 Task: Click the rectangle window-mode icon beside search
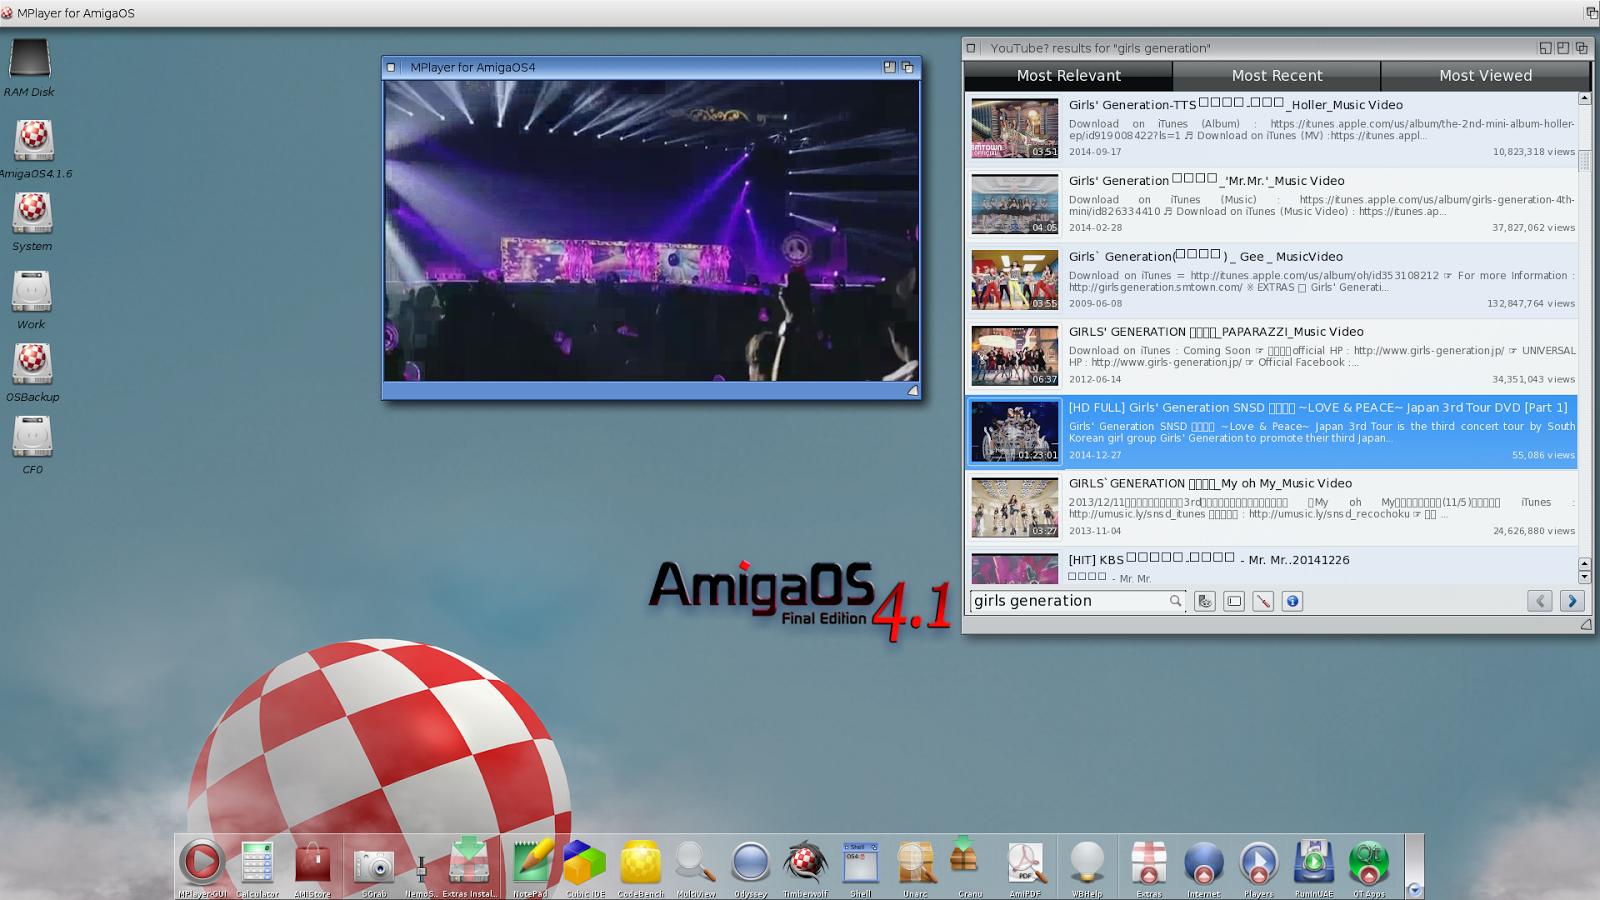1234,601
